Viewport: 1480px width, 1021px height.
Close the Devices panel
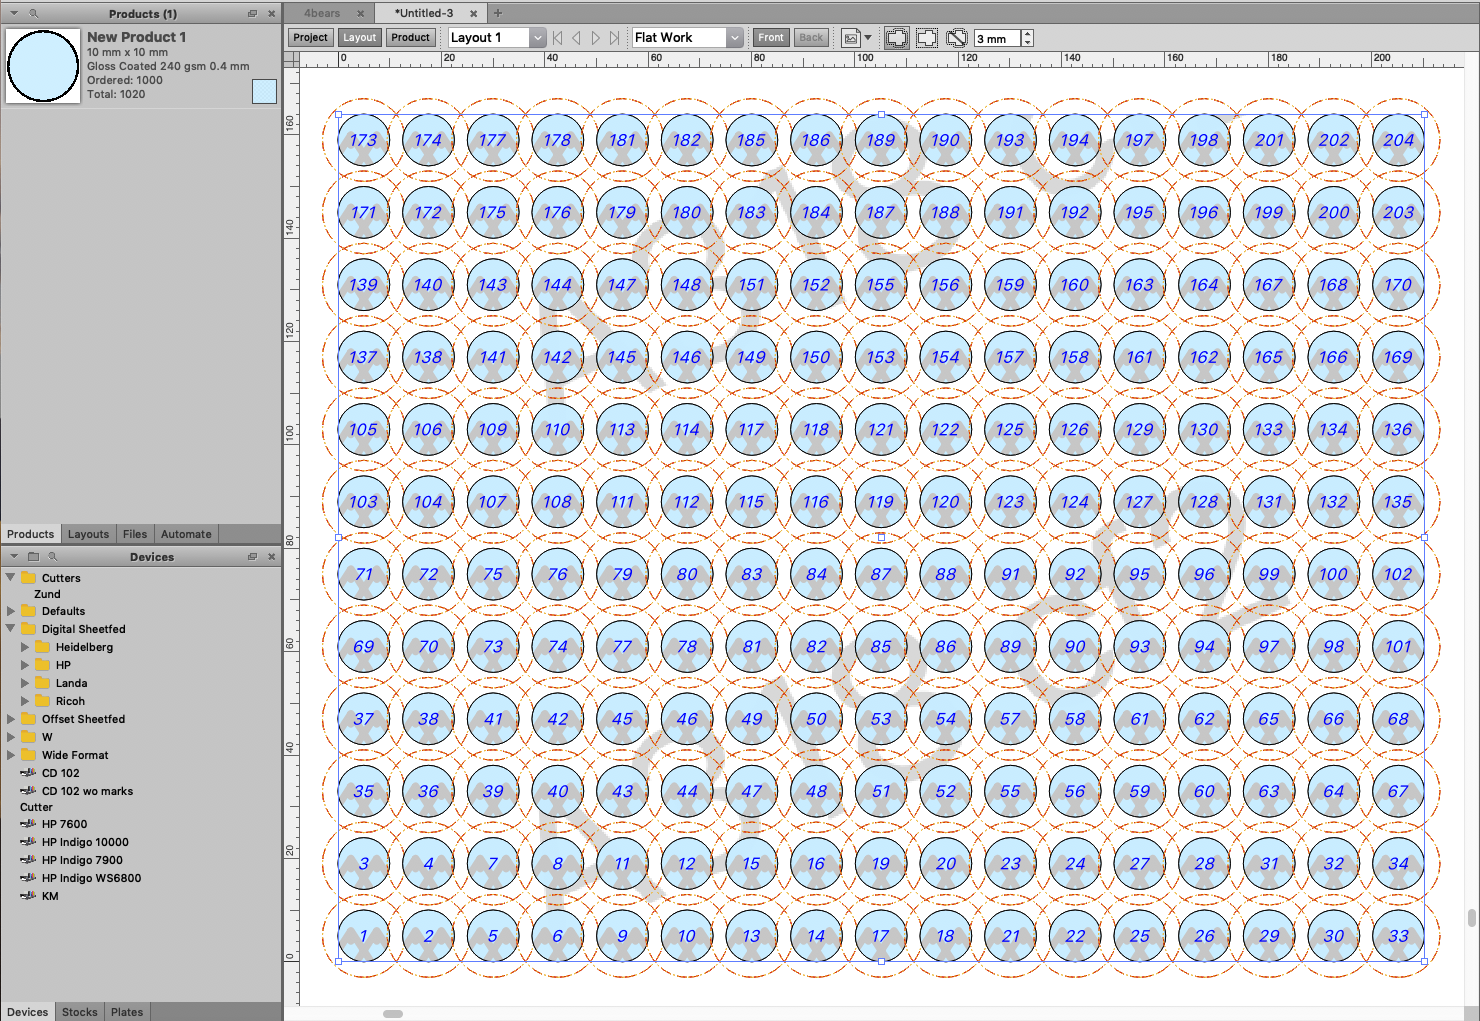coord(271,557)
